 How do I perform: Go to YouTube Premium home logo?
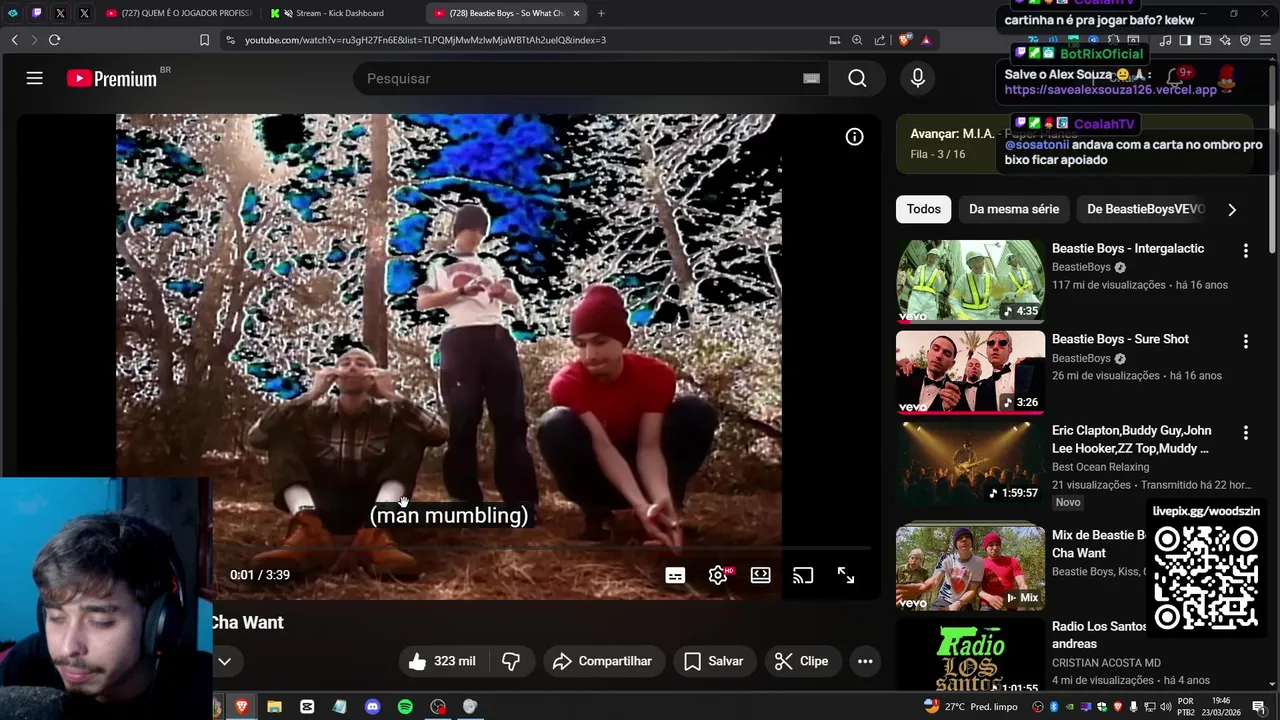pos(112,78)
